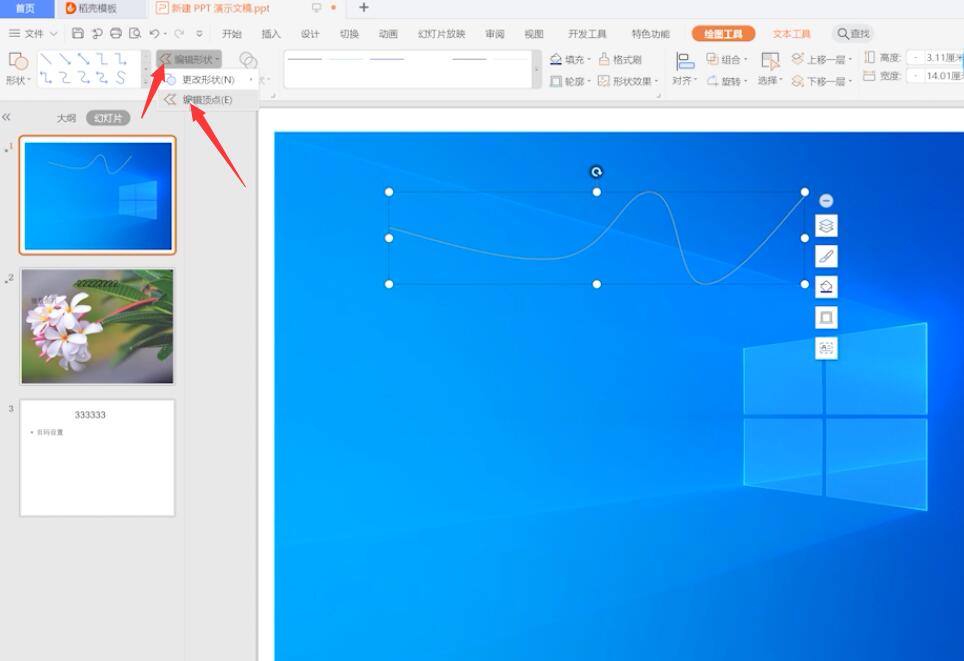This screenshot has width=964, height=661.
Task: Click the 宽度 width value field
Action: click(936, 76)
